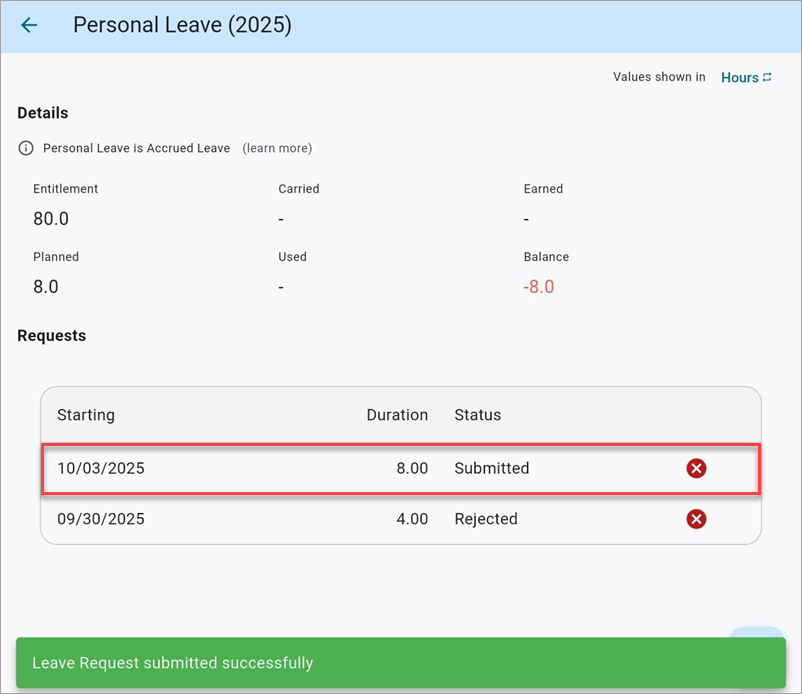802x694 pixels.
Task: Toggle the Hours unit switcher
Action: (x=746, y=77)
